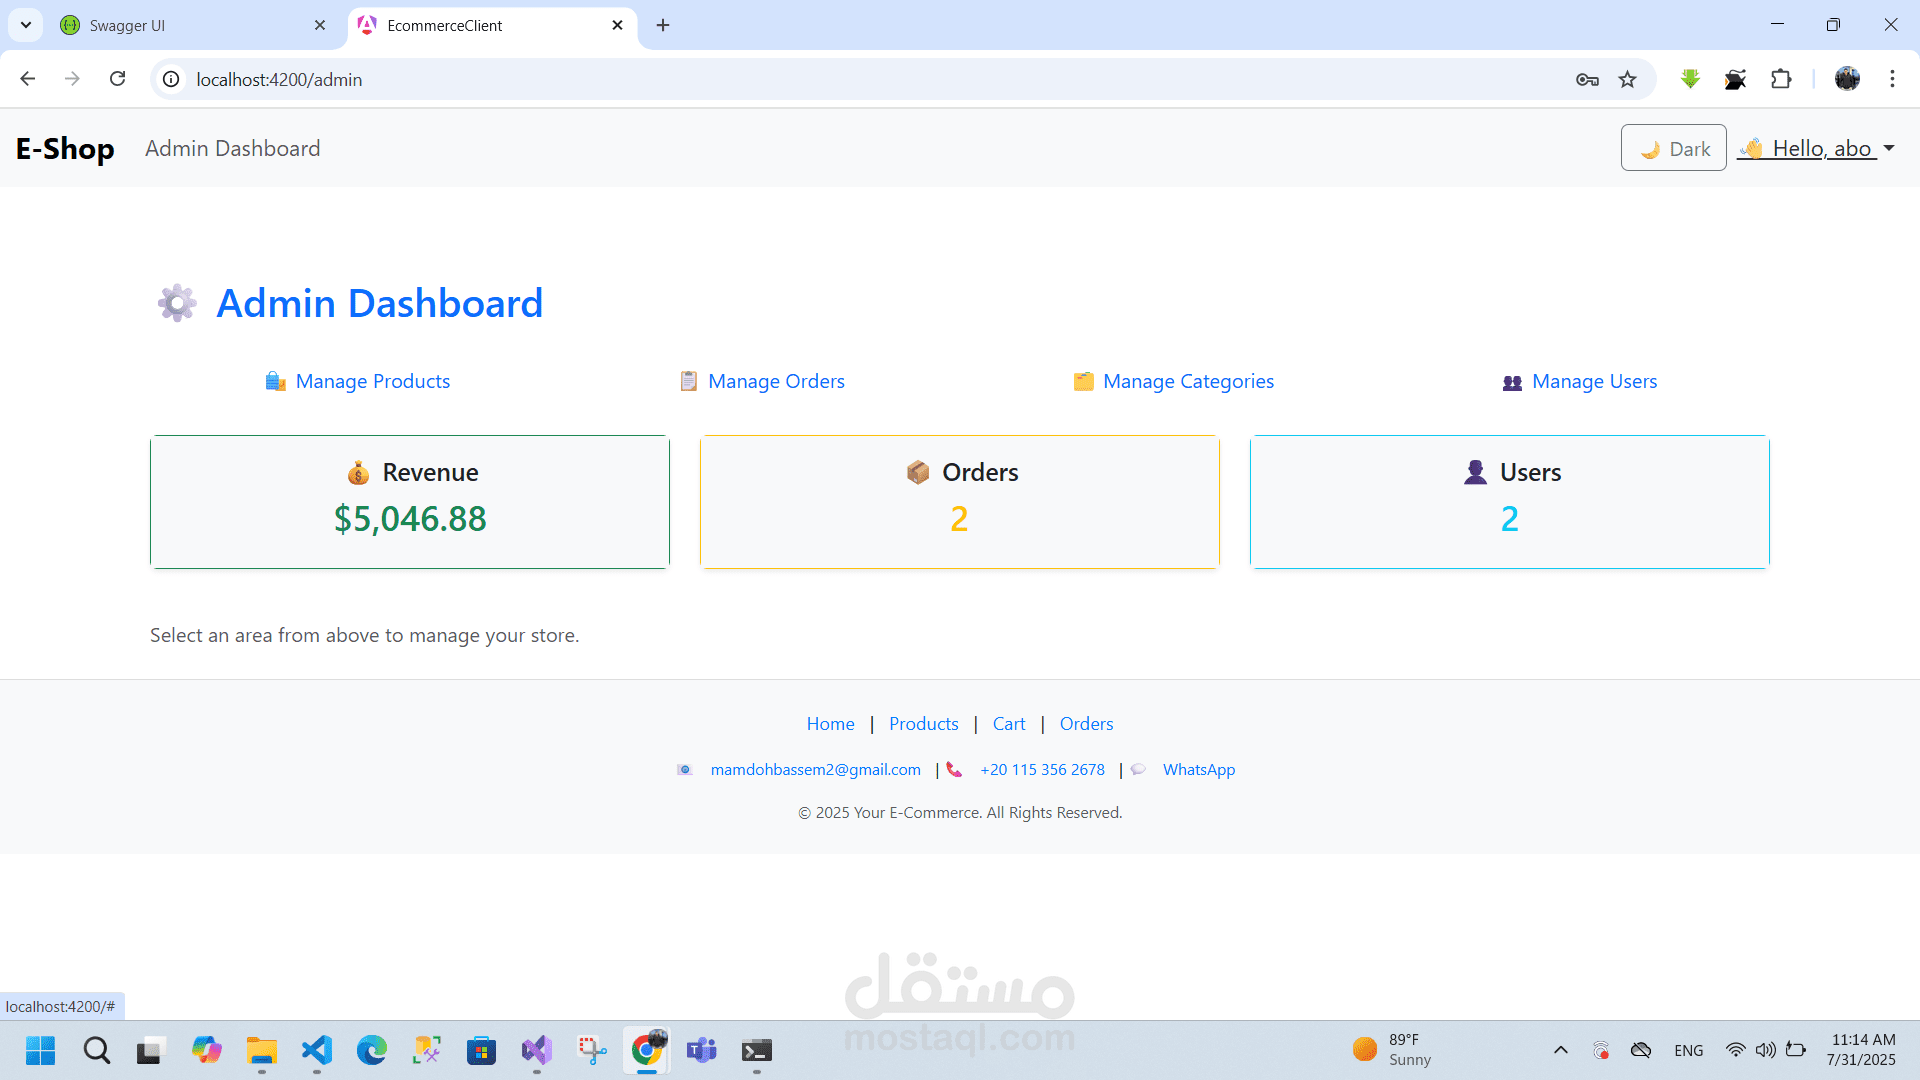The height and width of the screenshot is (1080, 1920).
Task: Open the Manage Orders link
Action: click(x=776, y=381)
